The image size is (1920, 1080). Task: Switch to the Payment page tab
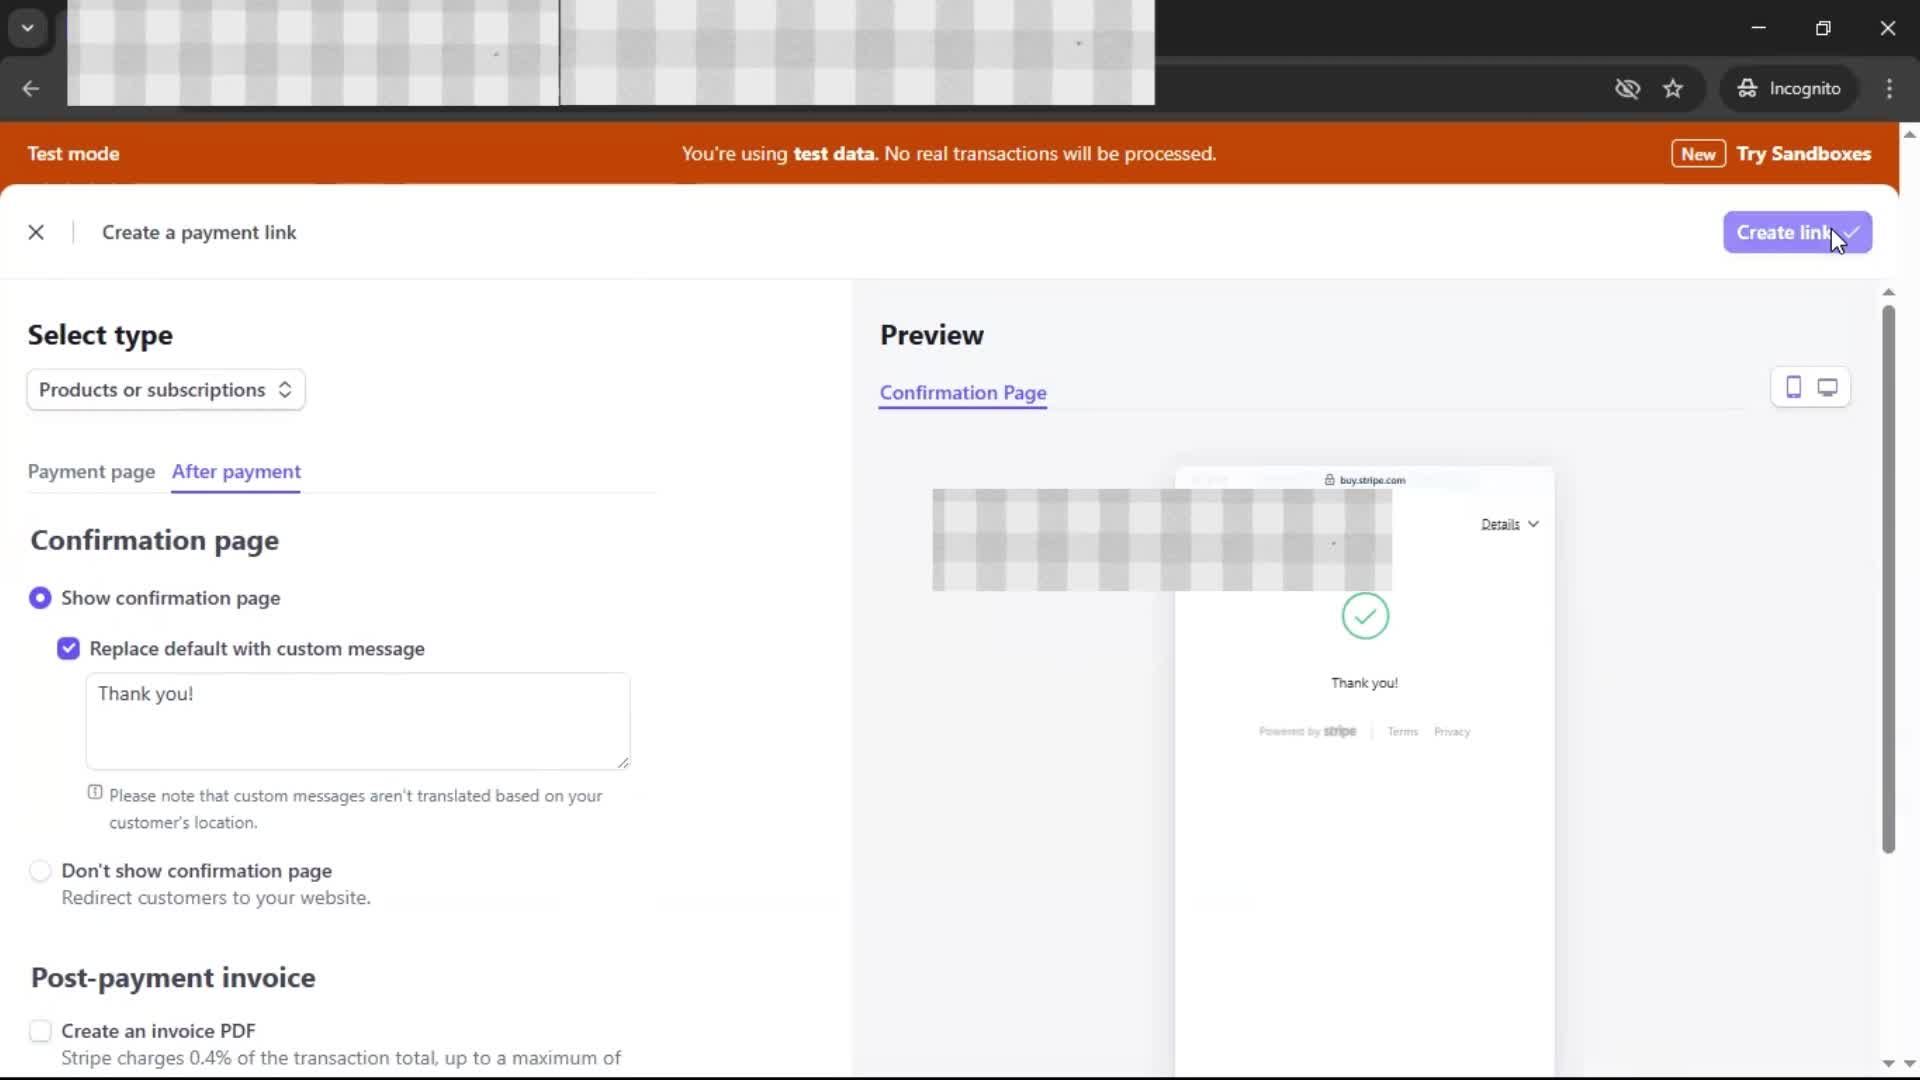click(x=91, y=472)
